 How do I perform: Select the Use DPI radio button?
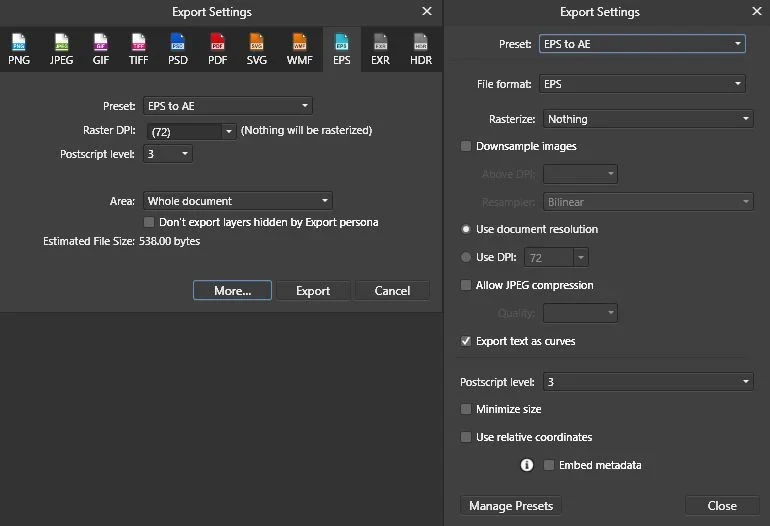tap(466, 257)
